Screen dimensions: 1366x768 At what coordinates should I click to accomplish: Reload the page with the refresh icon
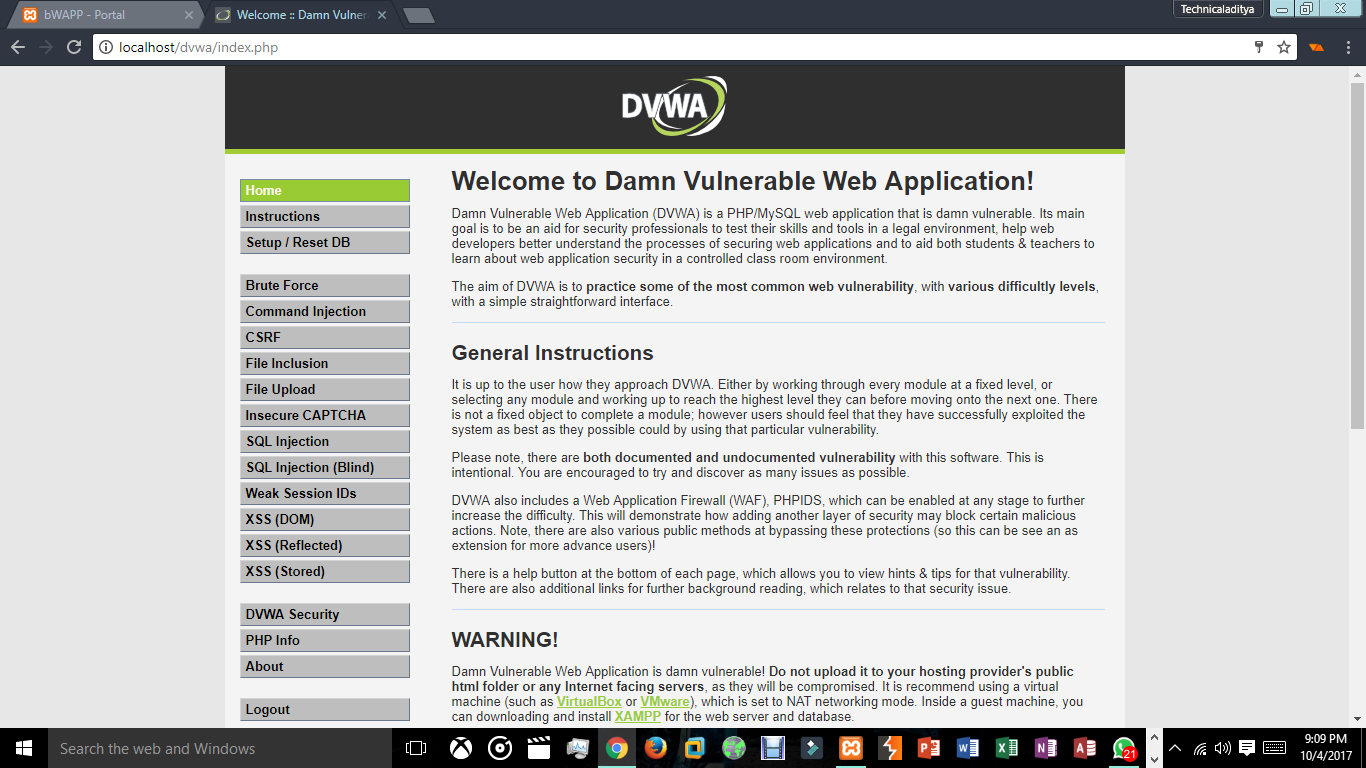[74, 47]
